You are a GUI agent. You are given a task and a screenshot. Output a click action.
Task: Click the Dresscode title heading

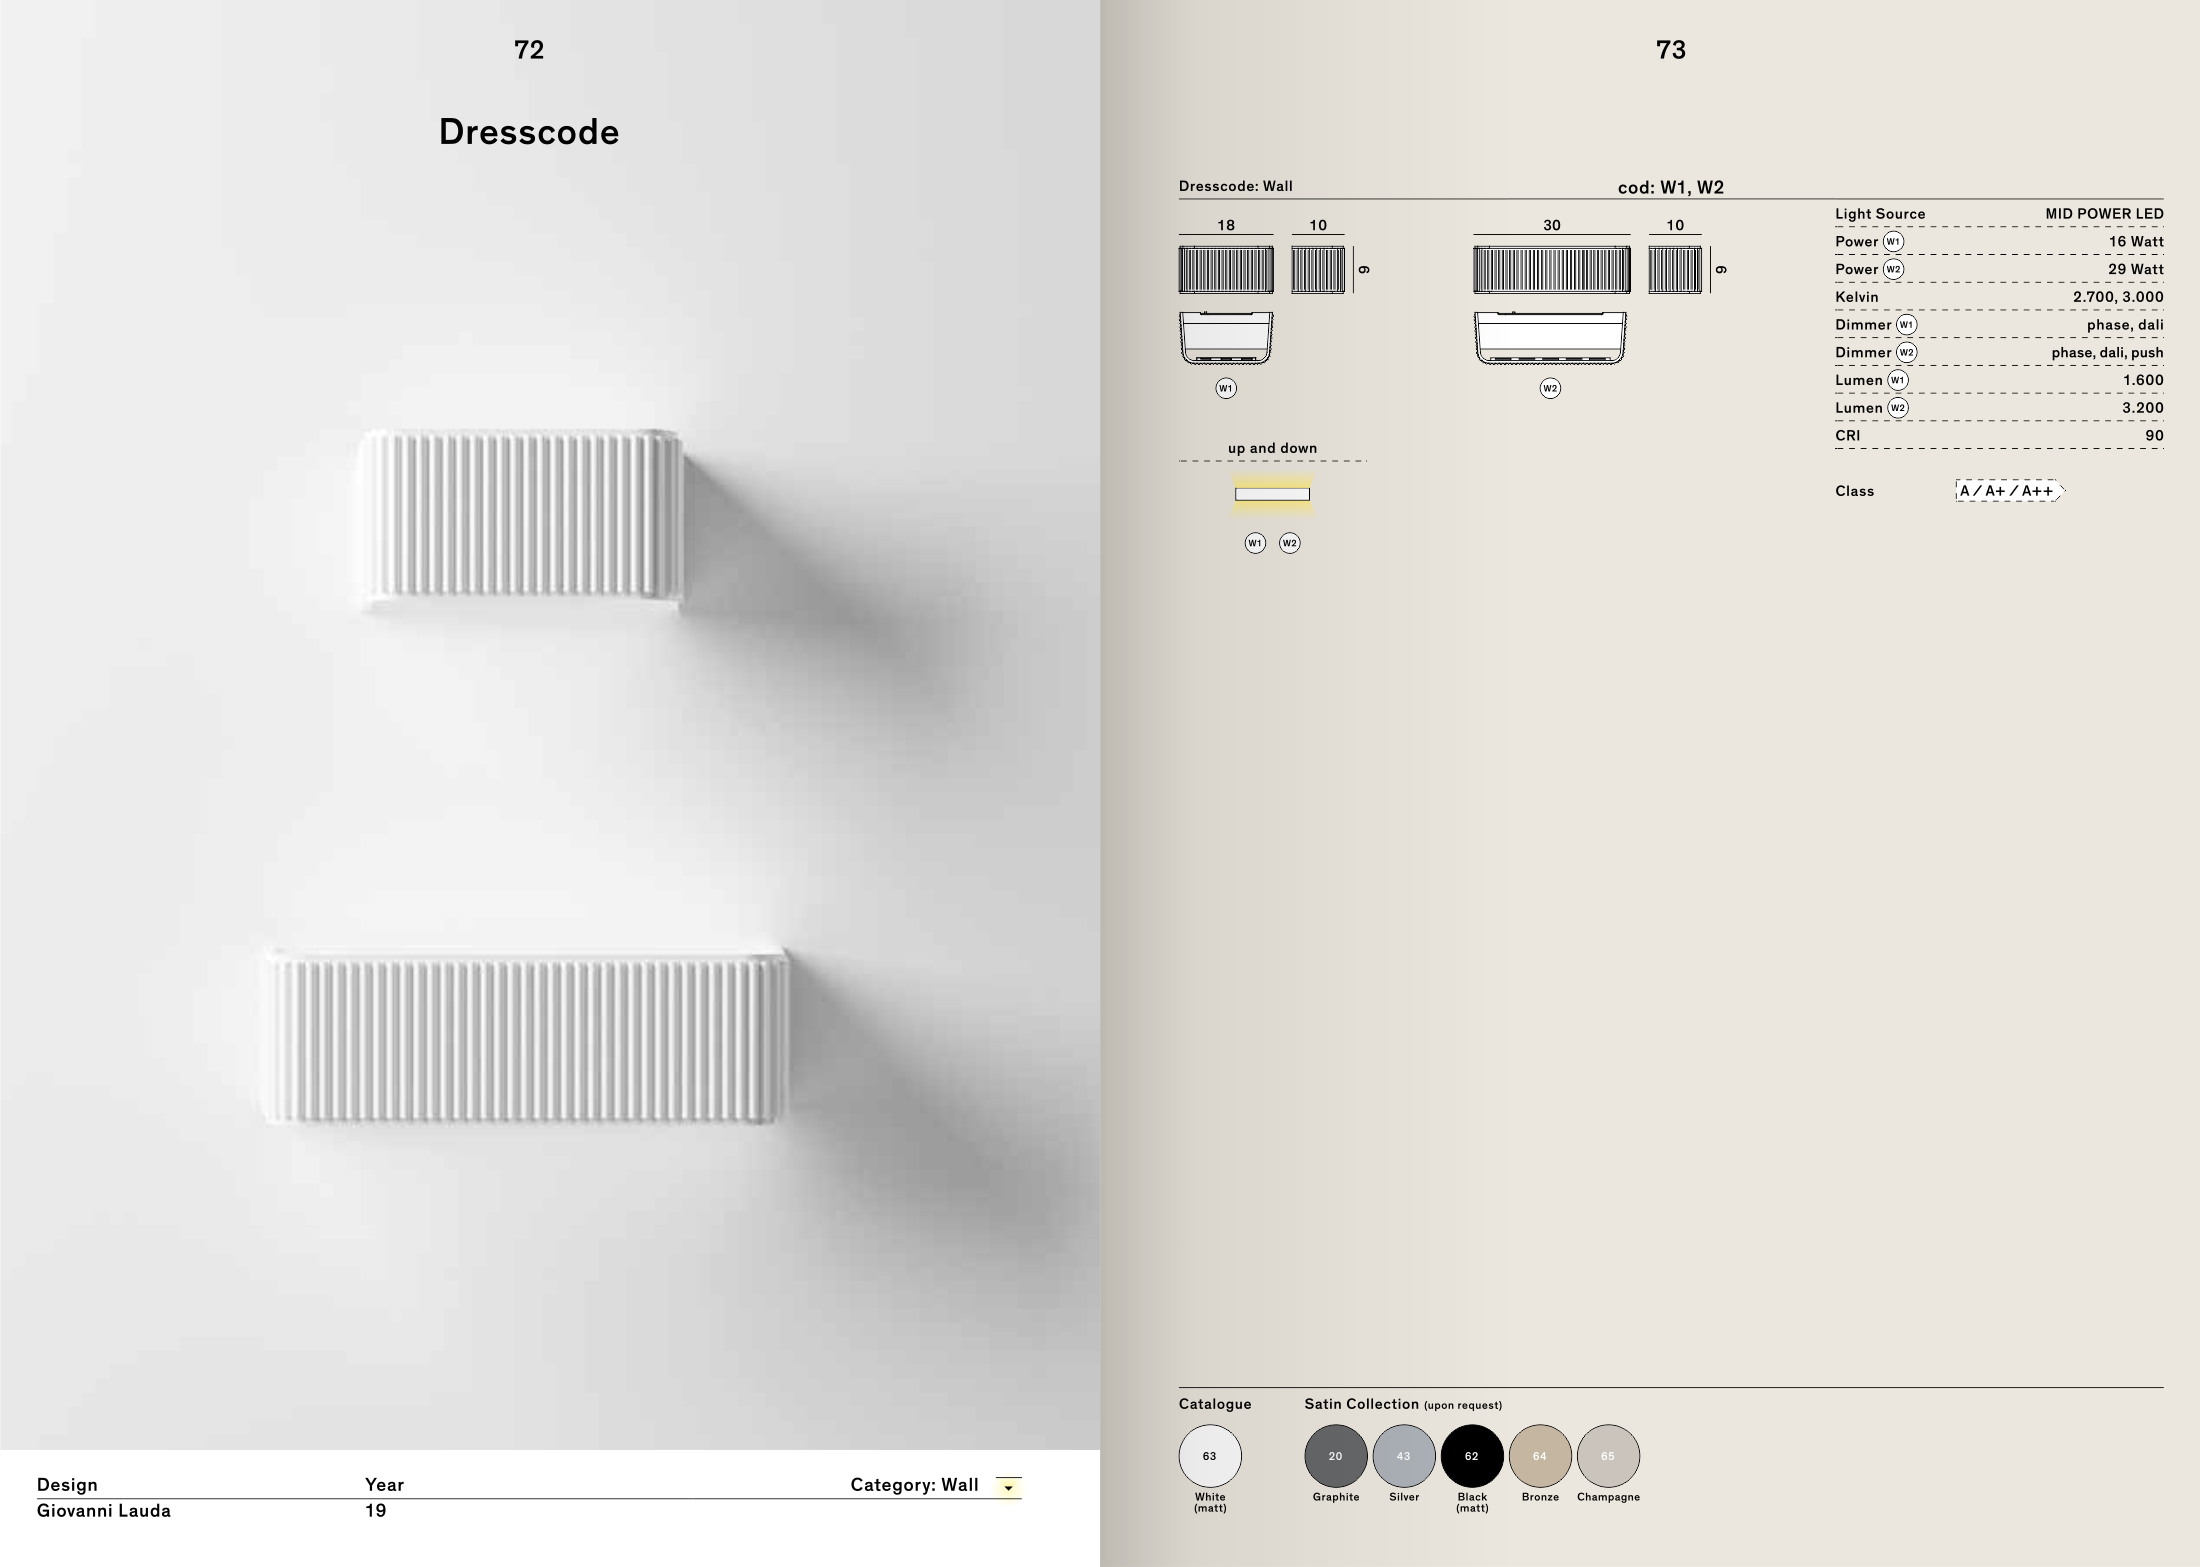click(x=529, y=132)
